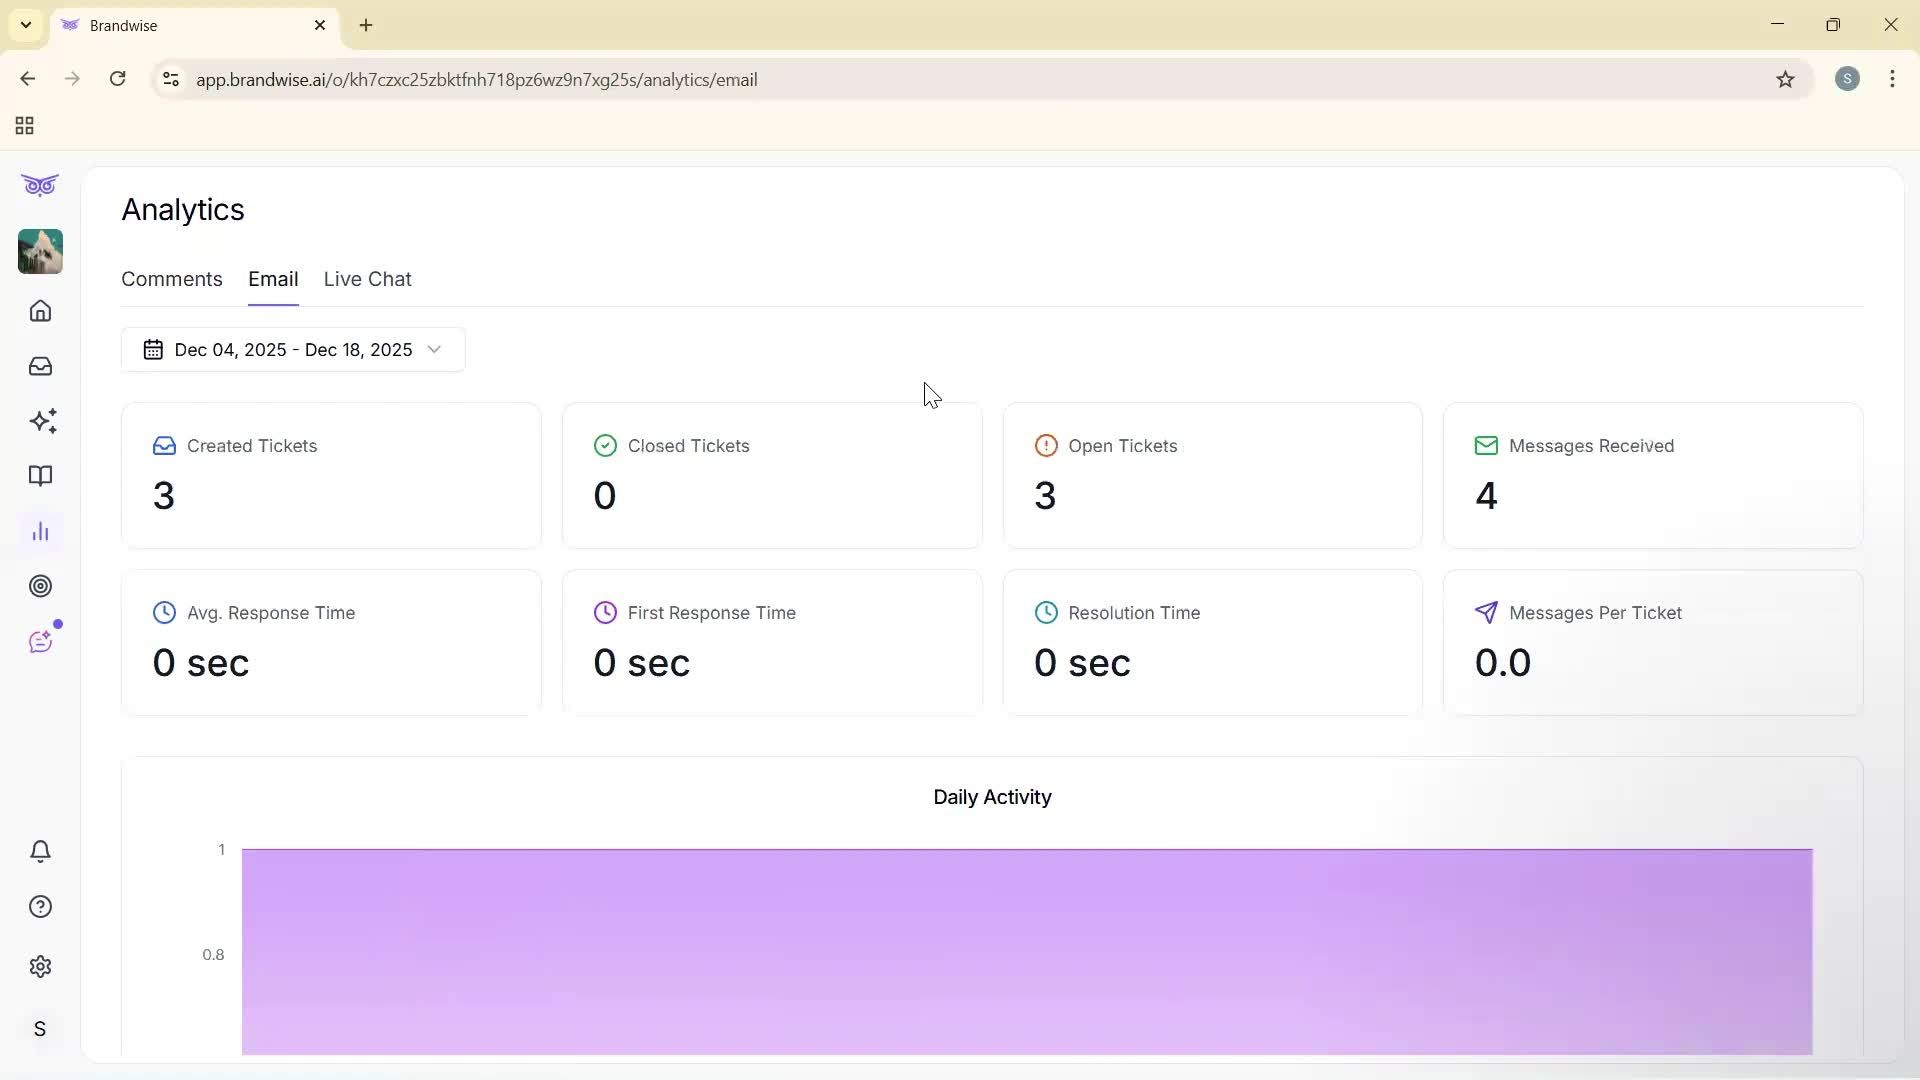
Task: Click the S profile avatar at bottom
Action: (40, 1029)
